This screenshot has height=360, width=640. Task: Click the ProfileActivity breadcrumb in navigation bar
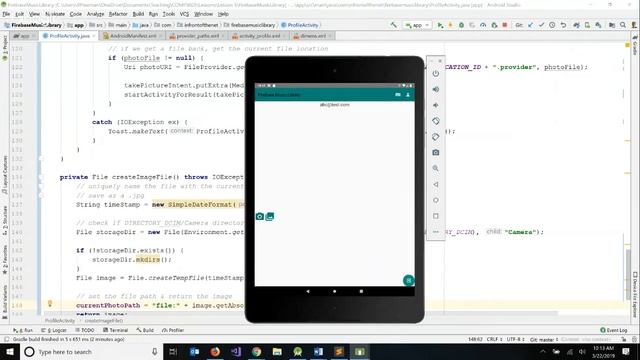tap(300, 25)
